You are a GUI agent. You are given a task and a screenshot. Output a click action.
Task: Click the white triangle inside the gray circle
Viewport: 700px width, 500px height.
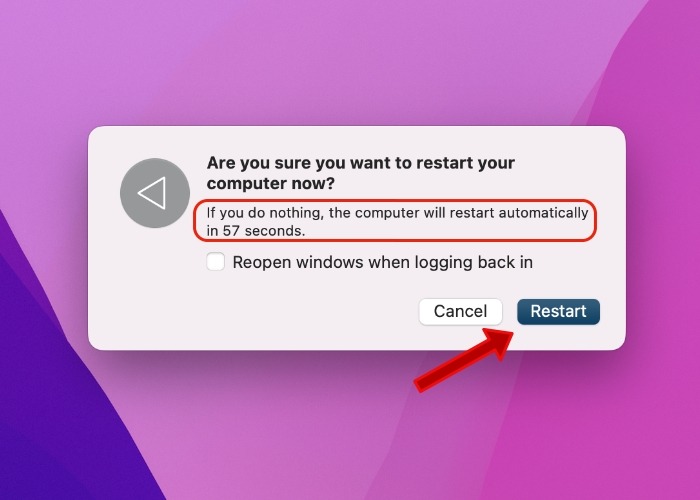pos(152,193)
